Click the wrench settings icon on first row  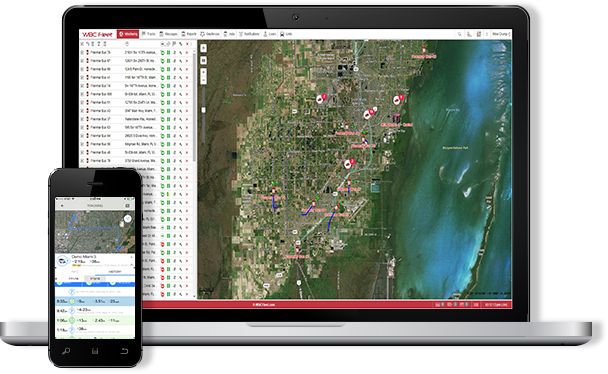181,52
